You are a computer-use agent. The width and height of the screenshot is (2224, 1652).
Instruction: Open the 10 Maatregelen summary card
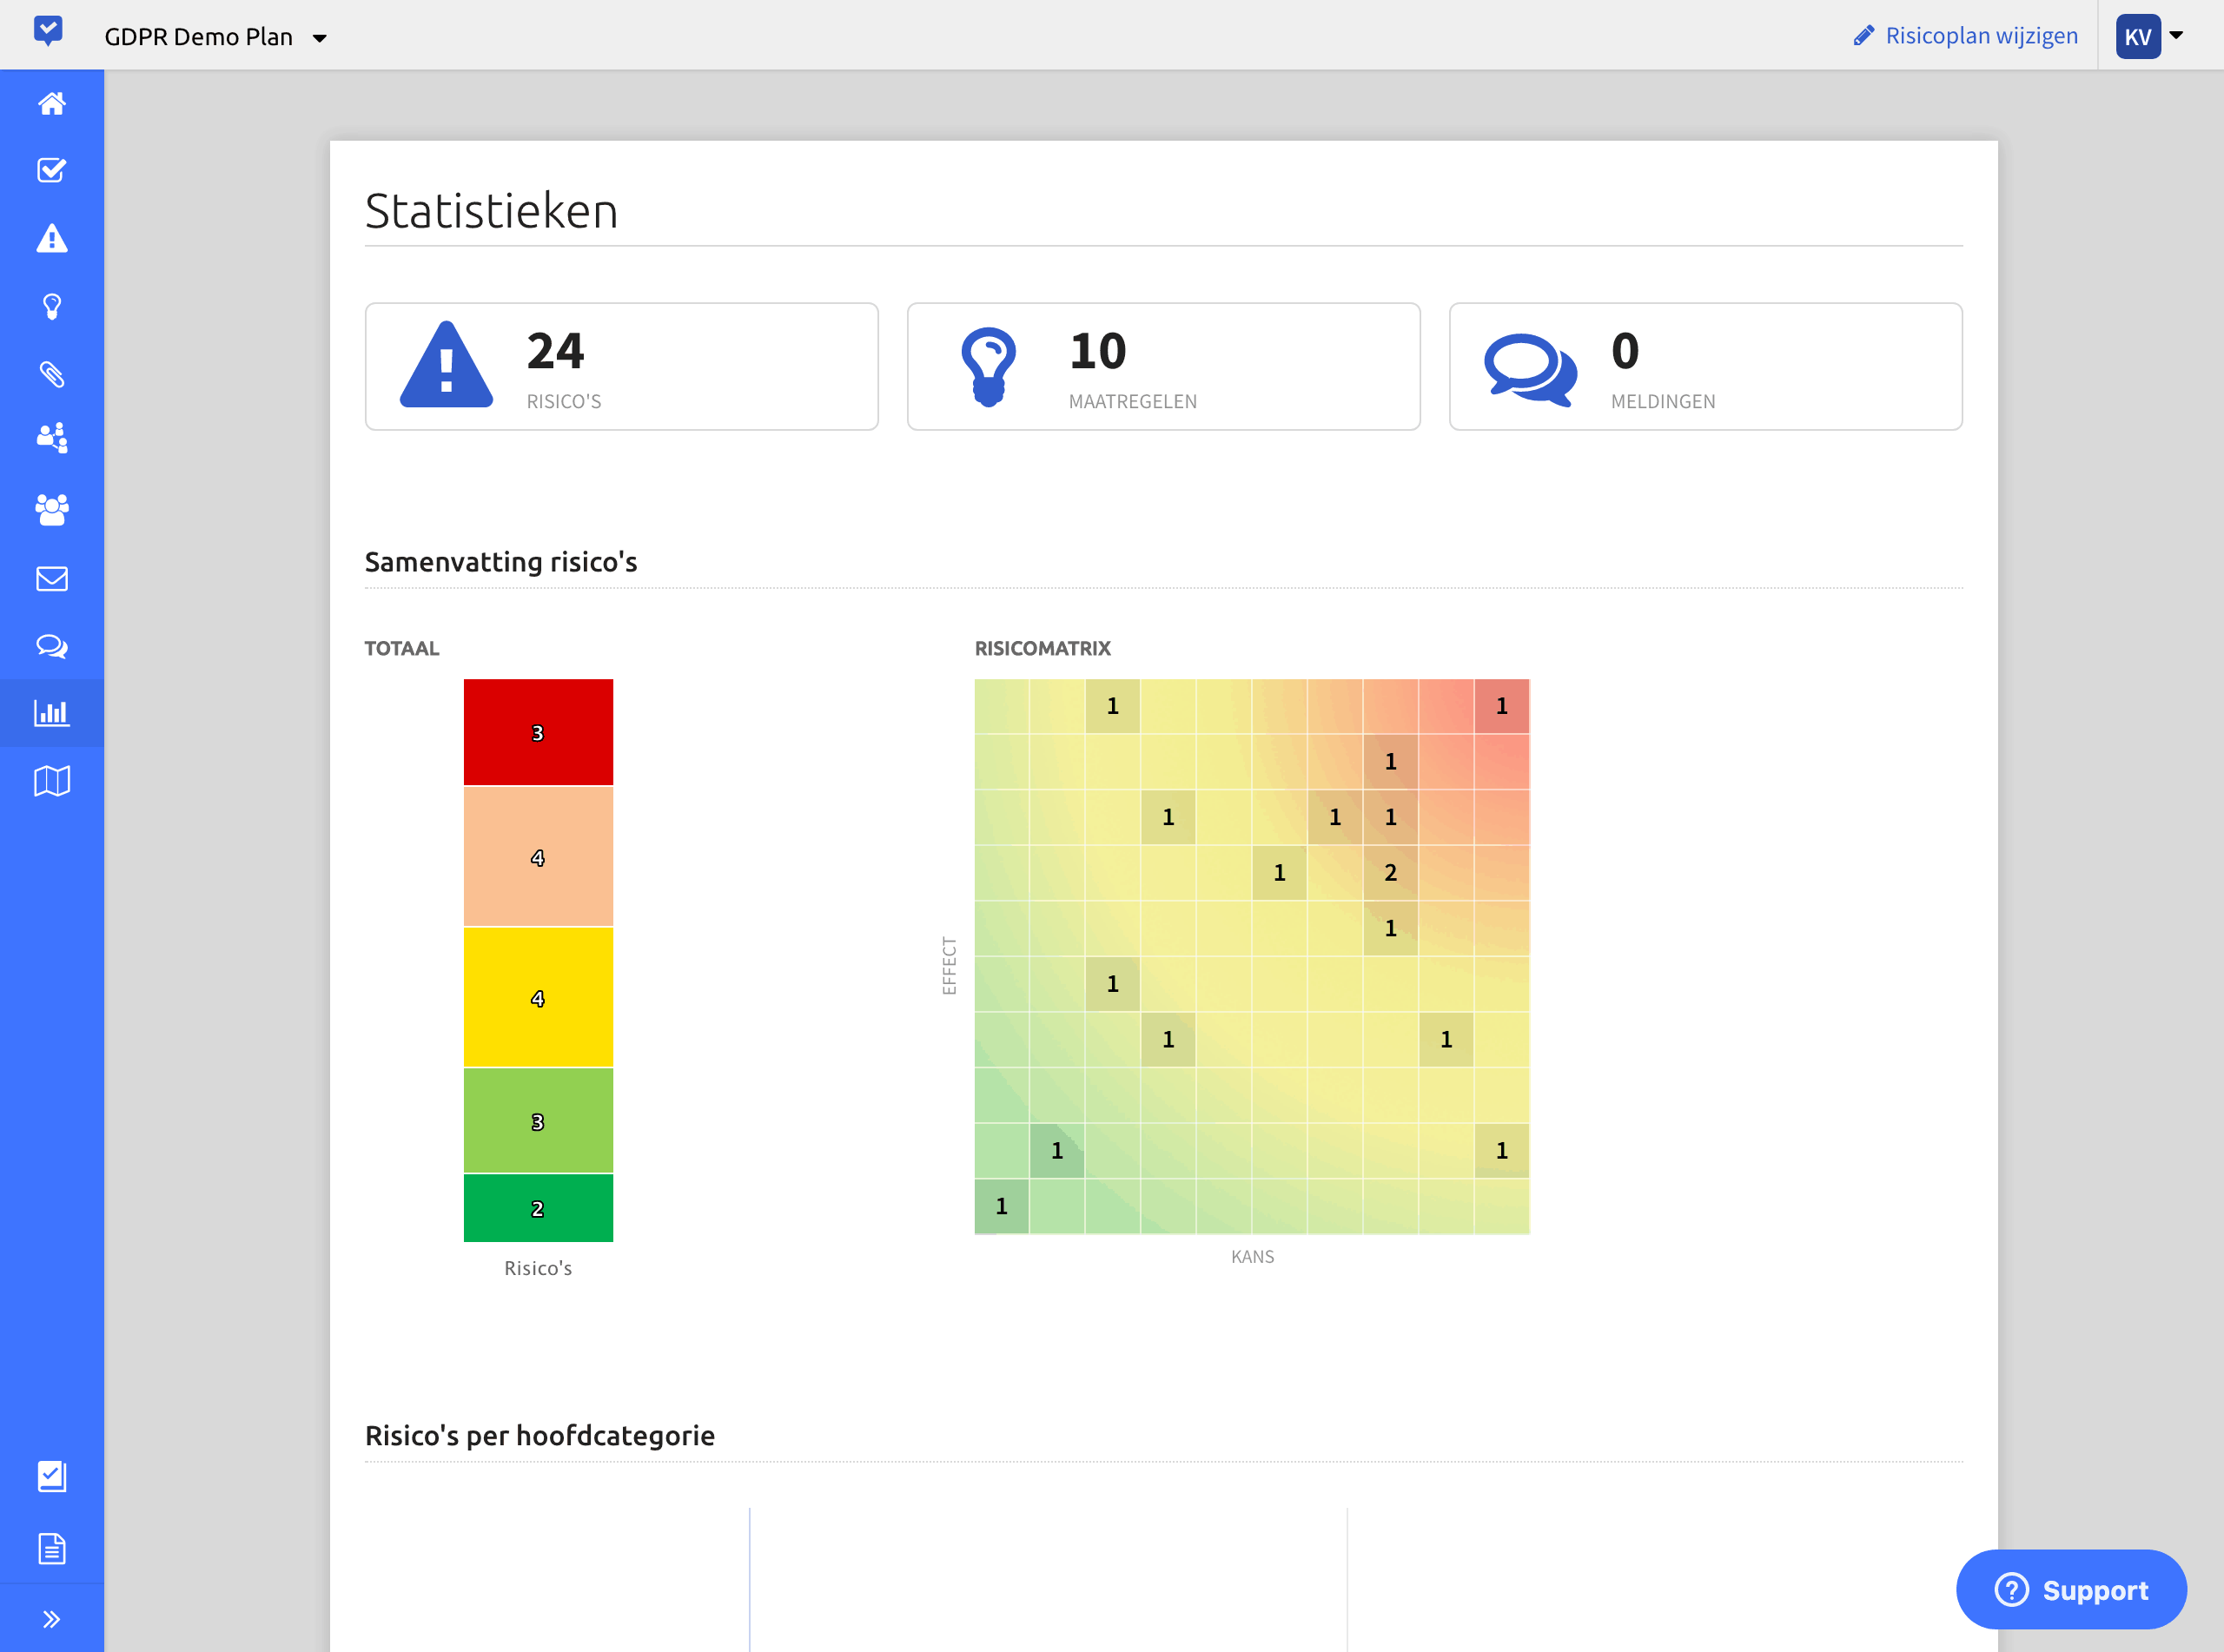[1163, 367]
